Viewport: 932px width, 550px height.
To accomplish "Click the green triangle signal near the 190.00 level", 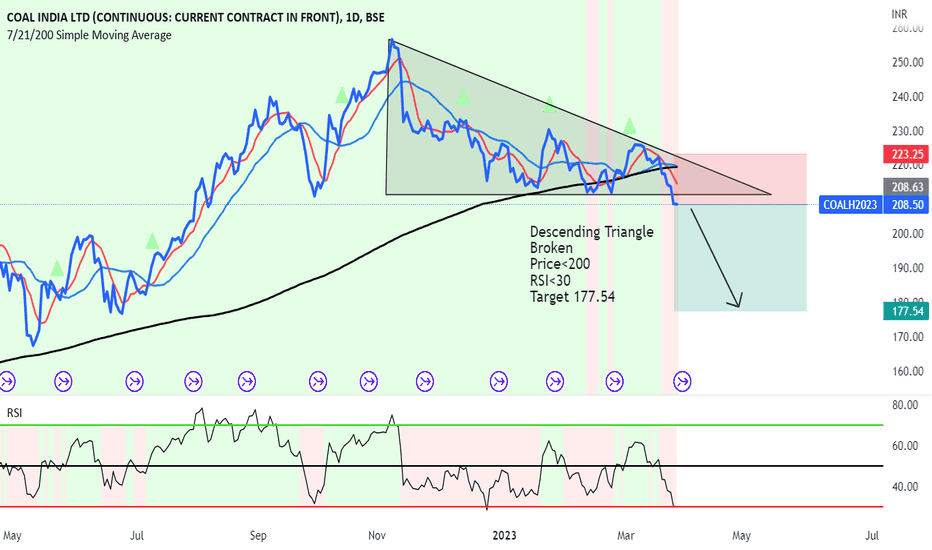I will [x=56, y=268].
